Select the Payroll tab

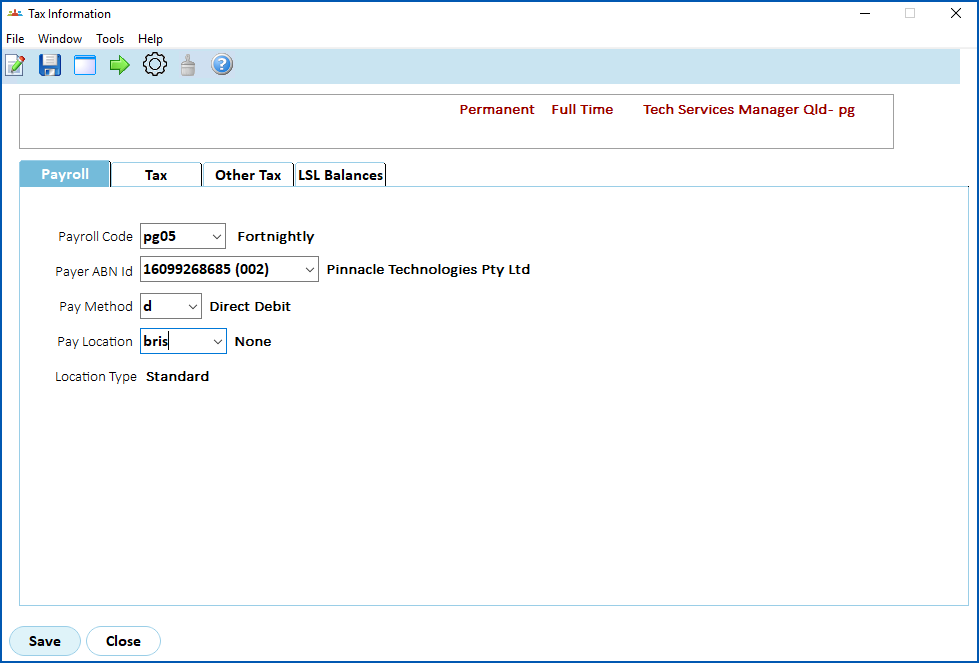pyautogui.click(x=65, y=174)
